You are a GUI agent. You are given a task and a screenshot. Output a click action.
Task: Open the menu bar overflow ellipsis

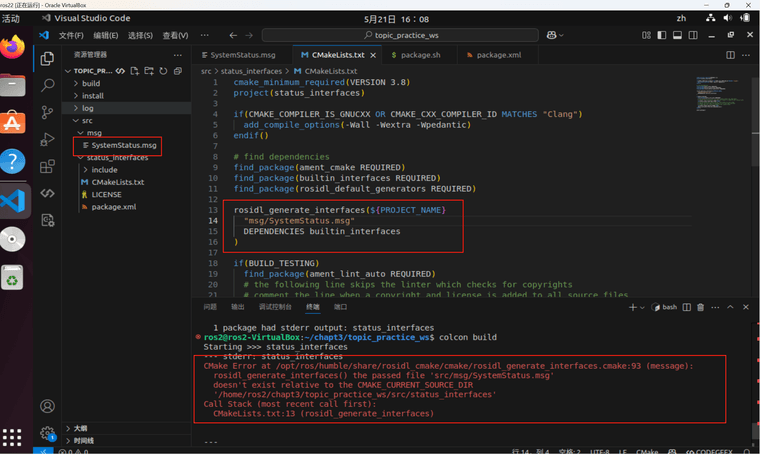click(205, 35)
